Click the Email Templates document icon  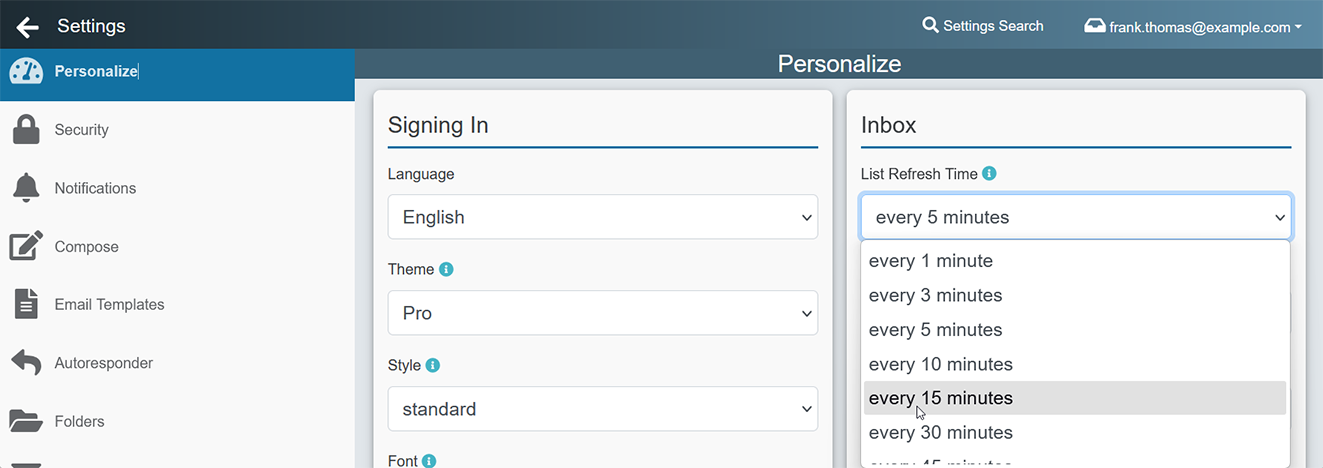point(26,304)
